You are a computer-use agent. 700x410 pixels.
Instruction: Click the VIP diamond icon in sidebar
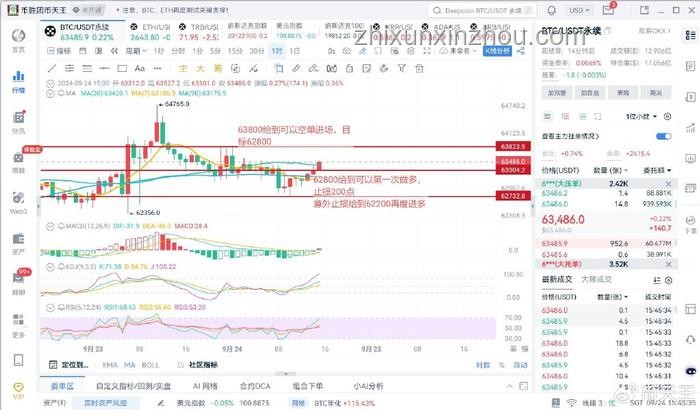tap(18, 390)
